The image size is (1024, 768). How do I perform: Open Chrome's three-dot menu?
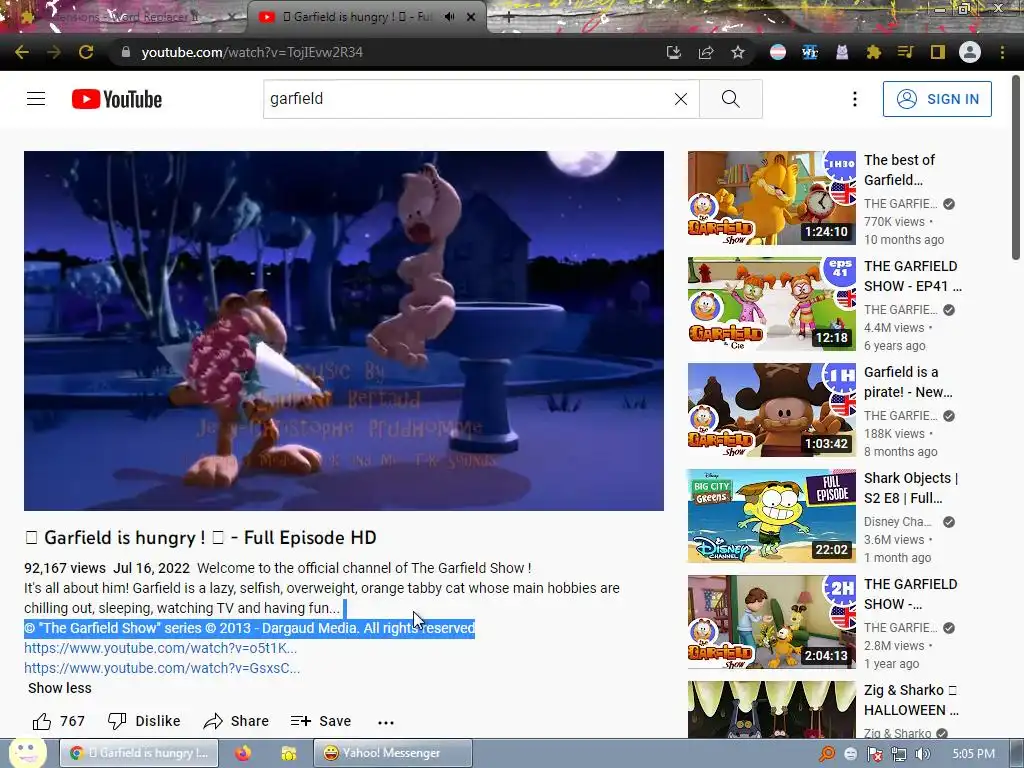1002,52
